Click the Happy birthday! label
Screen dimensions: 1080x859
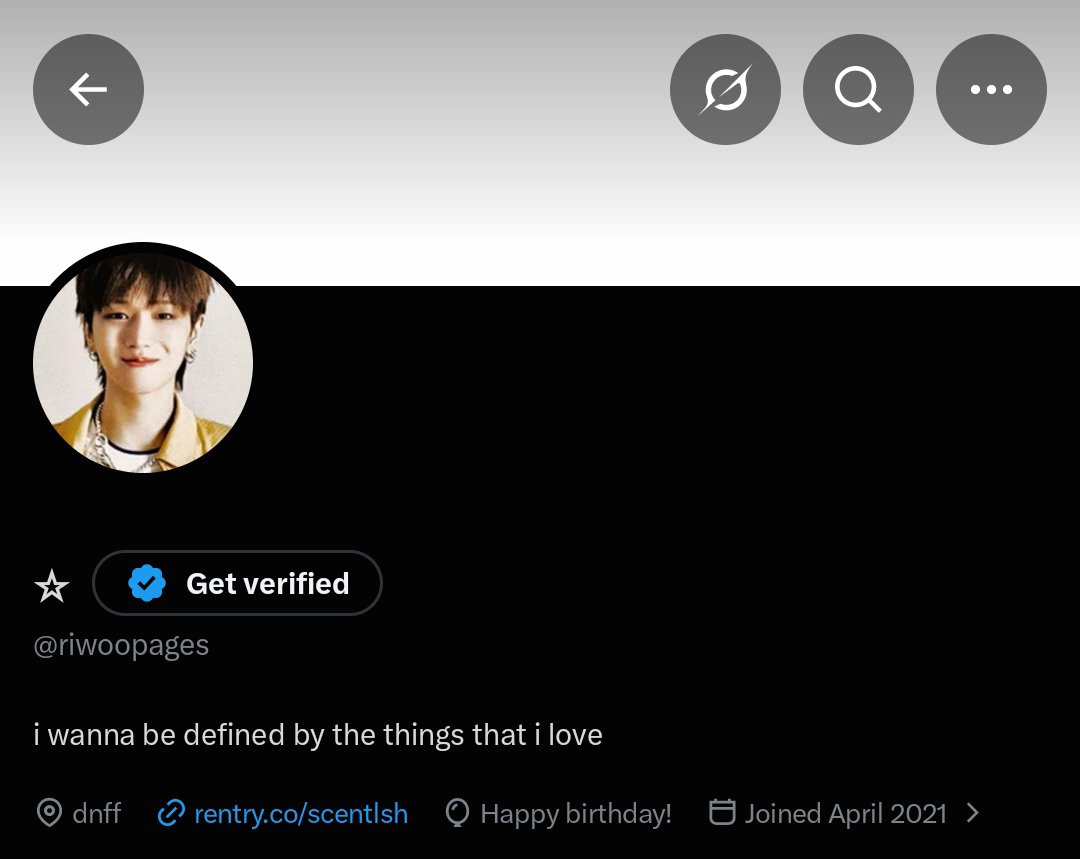[576, 814]
